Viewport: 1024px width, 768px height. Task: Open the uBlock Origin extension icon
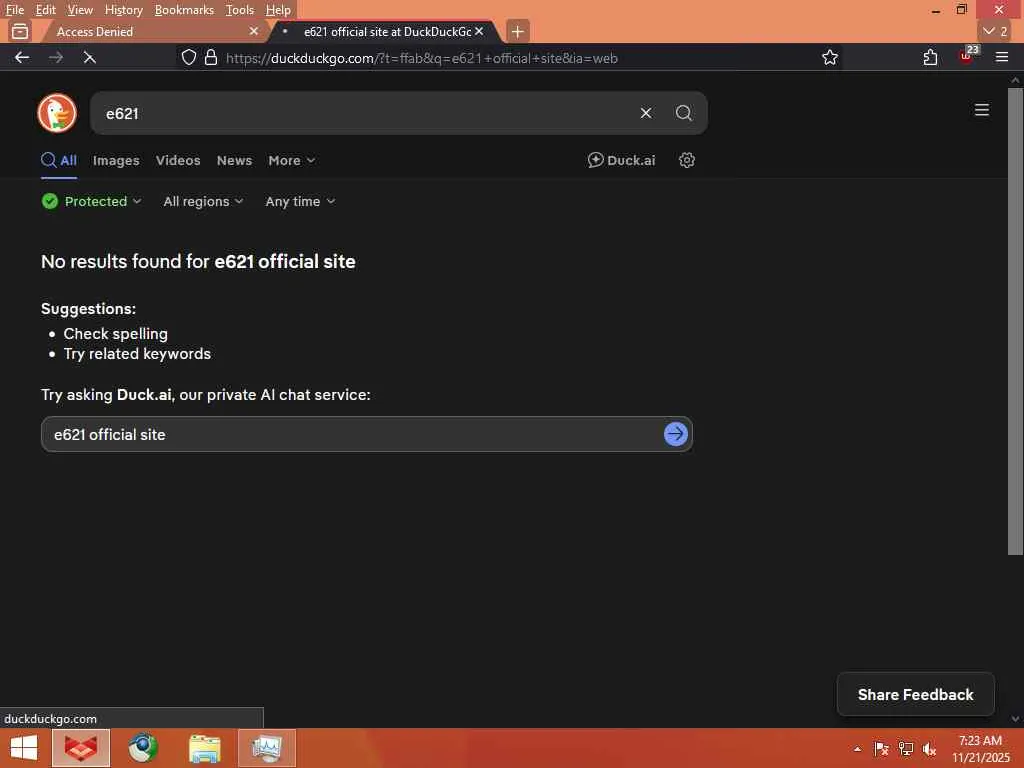(x=967, y=56)
